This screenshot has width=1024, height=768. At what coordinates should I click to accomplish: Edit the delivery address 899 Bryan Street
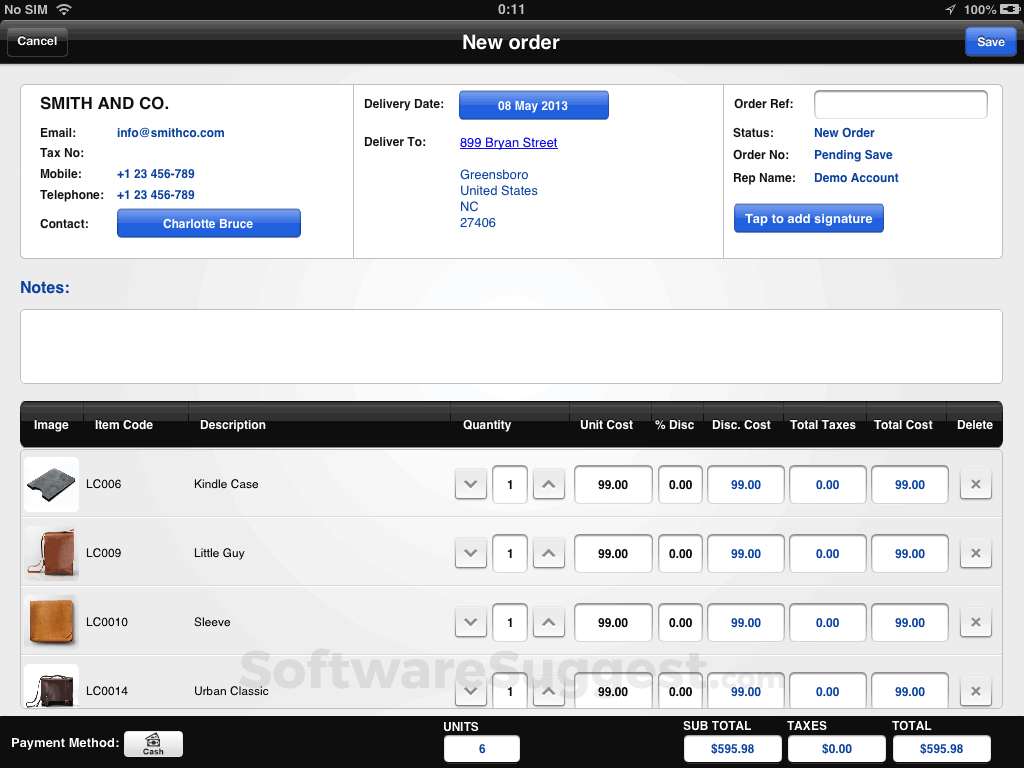[508, 141]
